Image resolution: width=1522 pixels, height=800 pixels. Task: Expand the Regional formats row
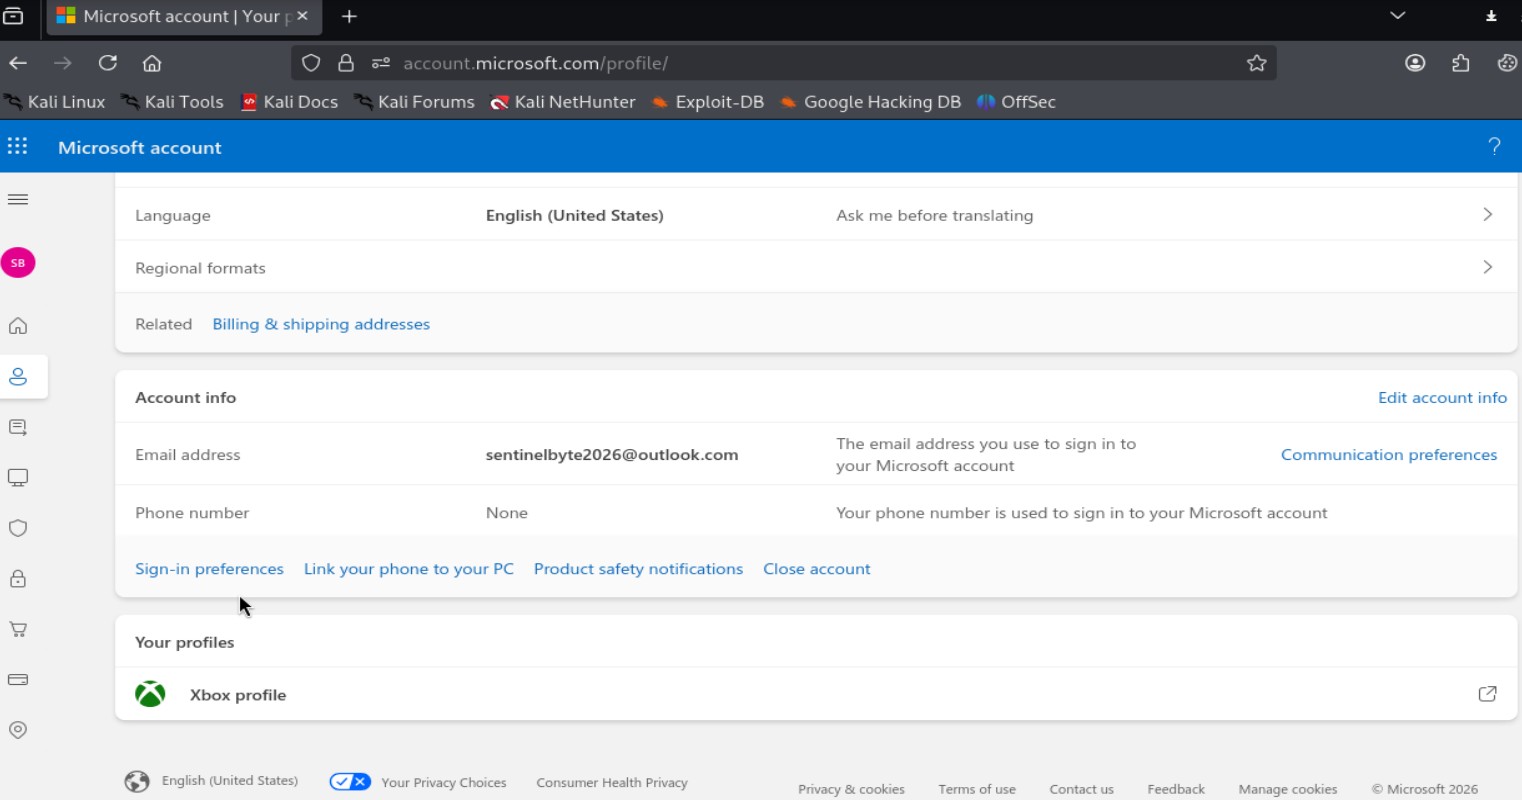(x=1487, y=267)
